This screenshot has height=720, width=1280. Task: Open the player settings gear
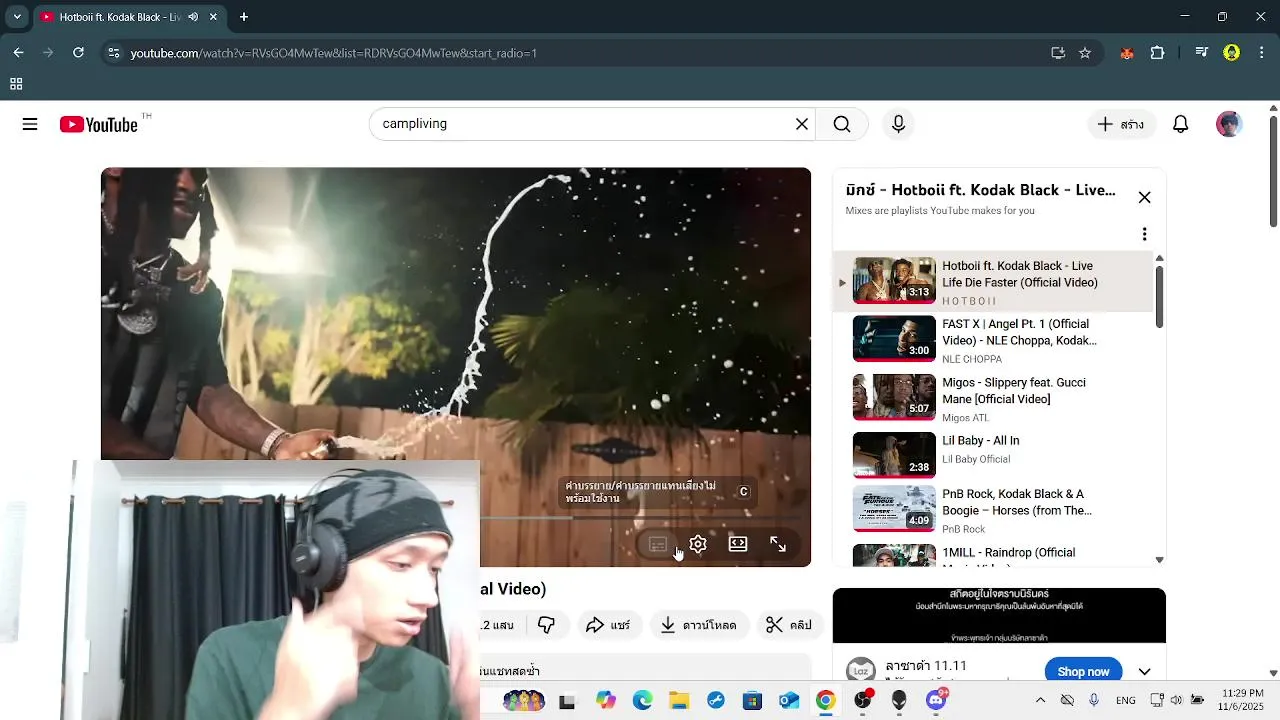(x=698, y=544)
